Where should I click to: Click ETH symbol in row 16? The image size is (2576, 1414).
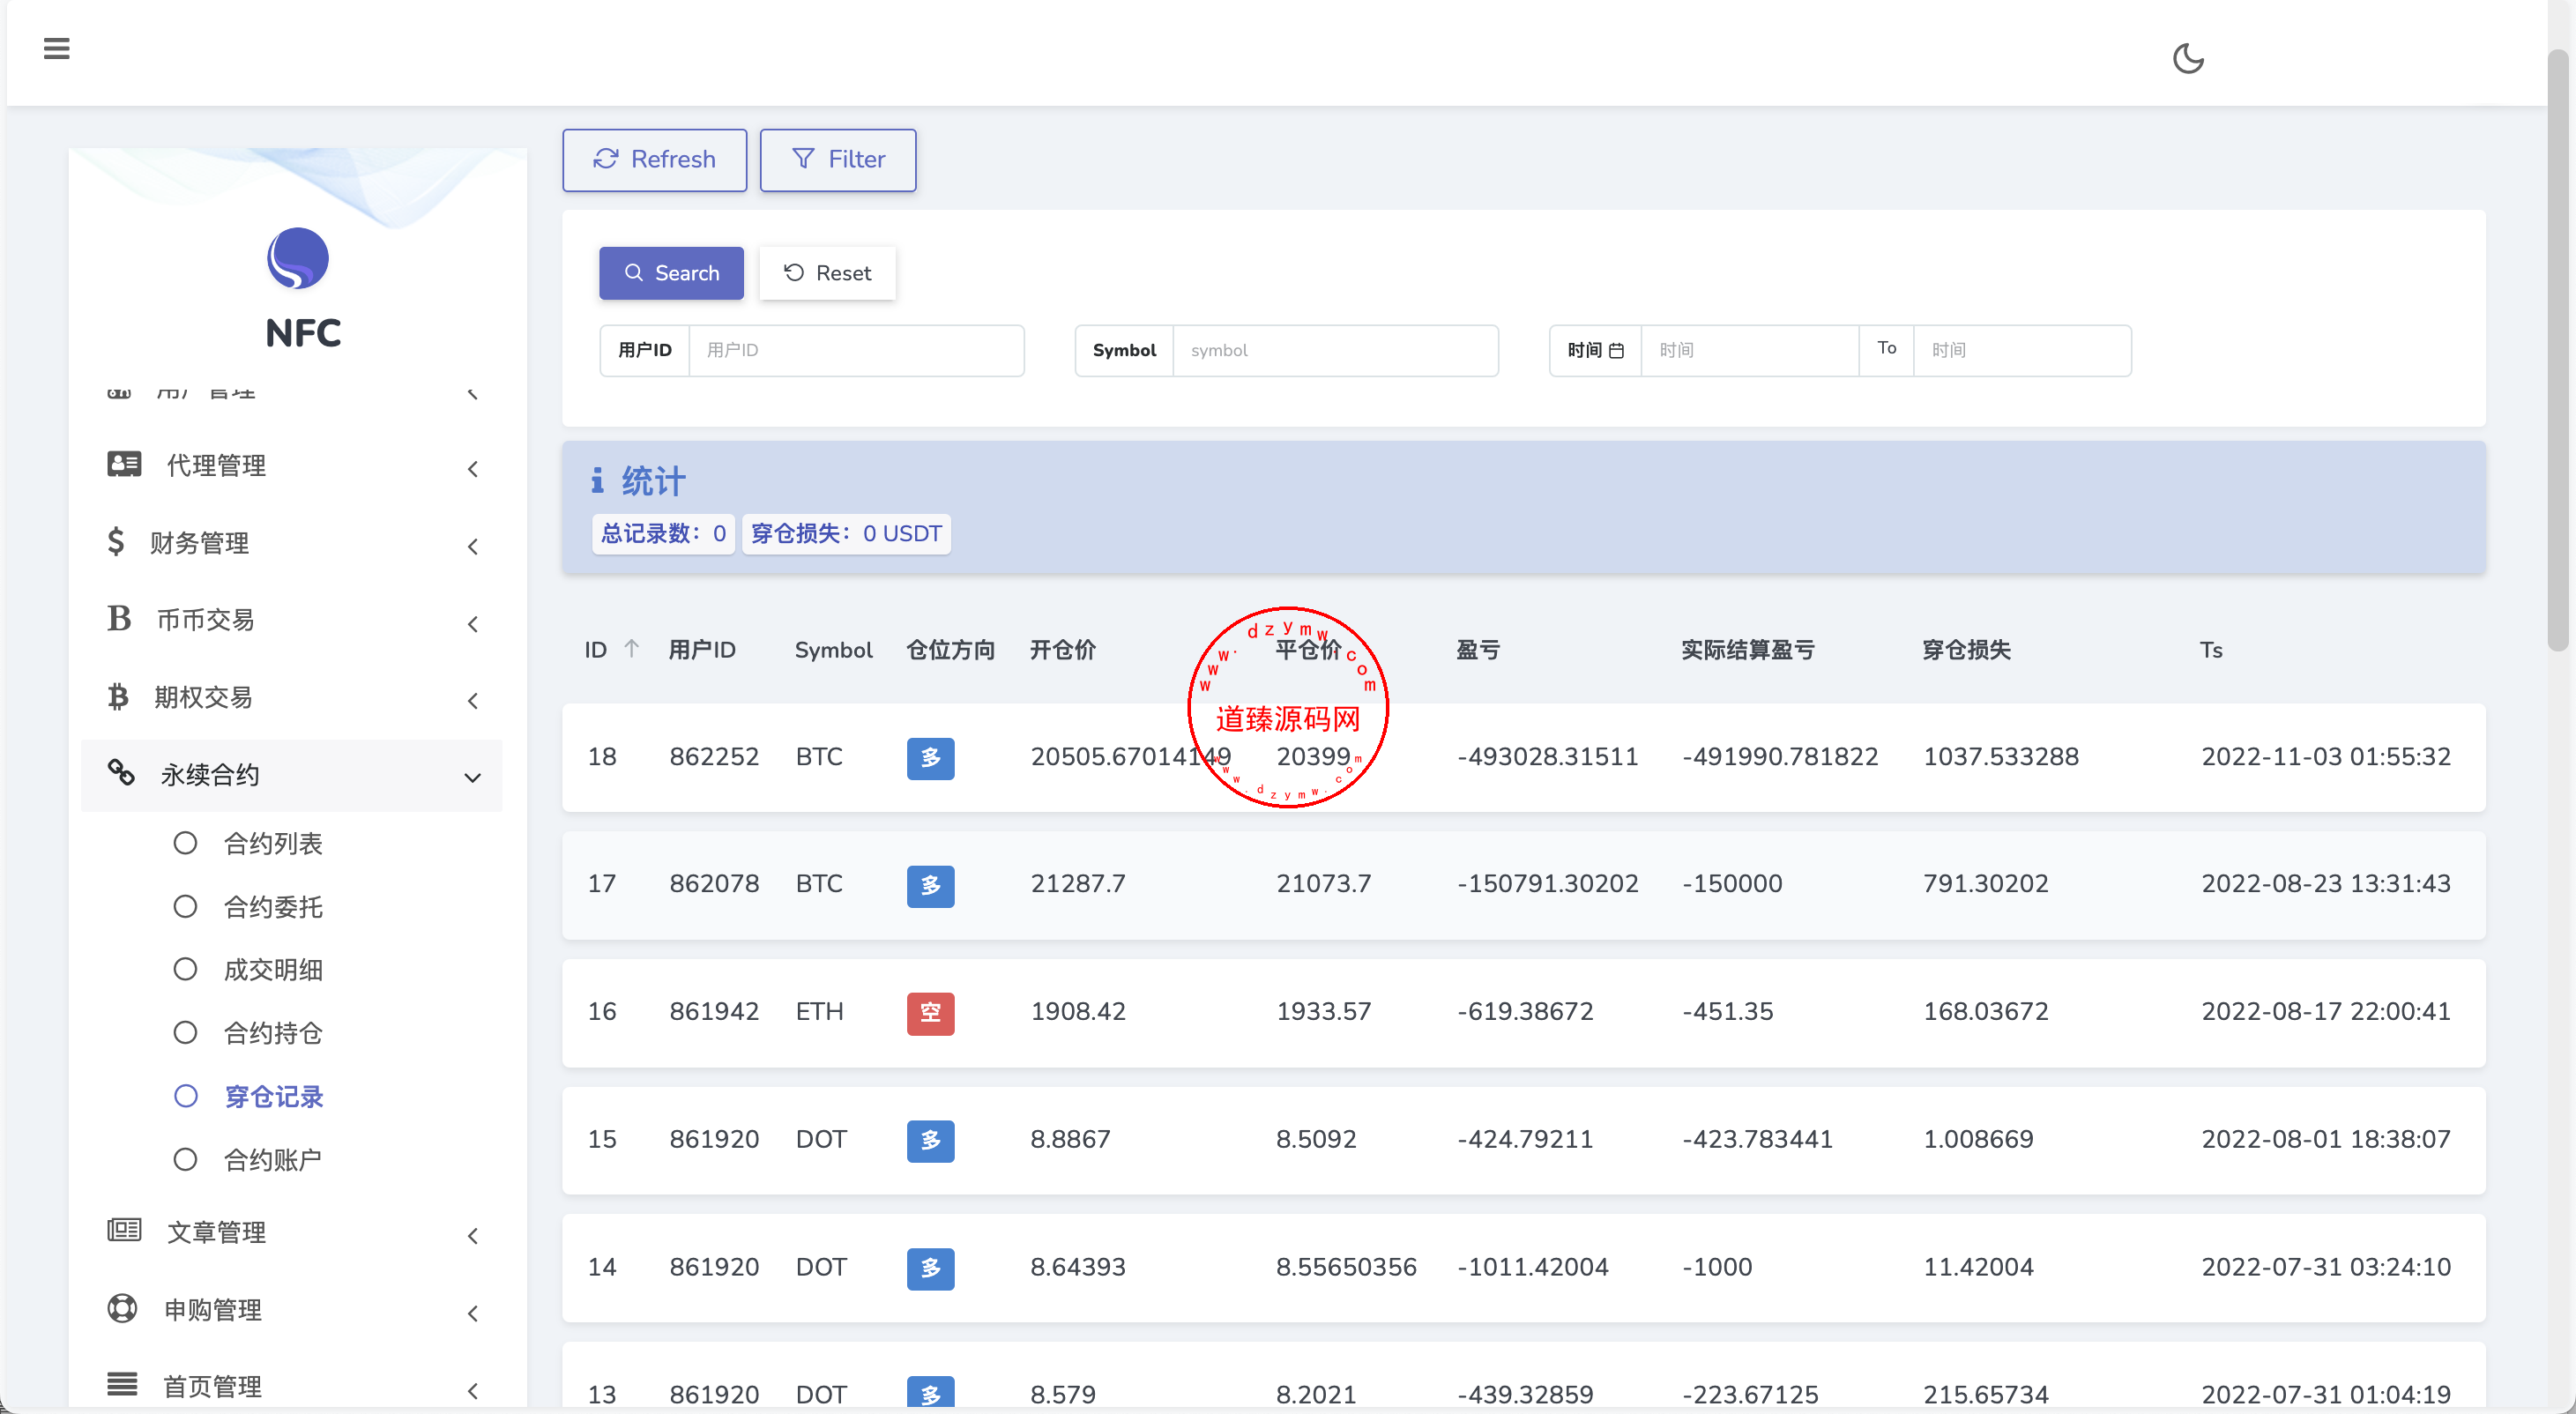(819, 1011)
